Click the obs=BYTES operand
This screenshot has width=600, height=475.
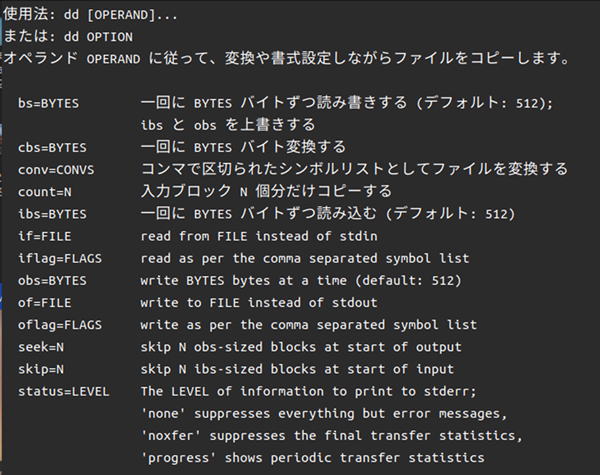[52, 280]
